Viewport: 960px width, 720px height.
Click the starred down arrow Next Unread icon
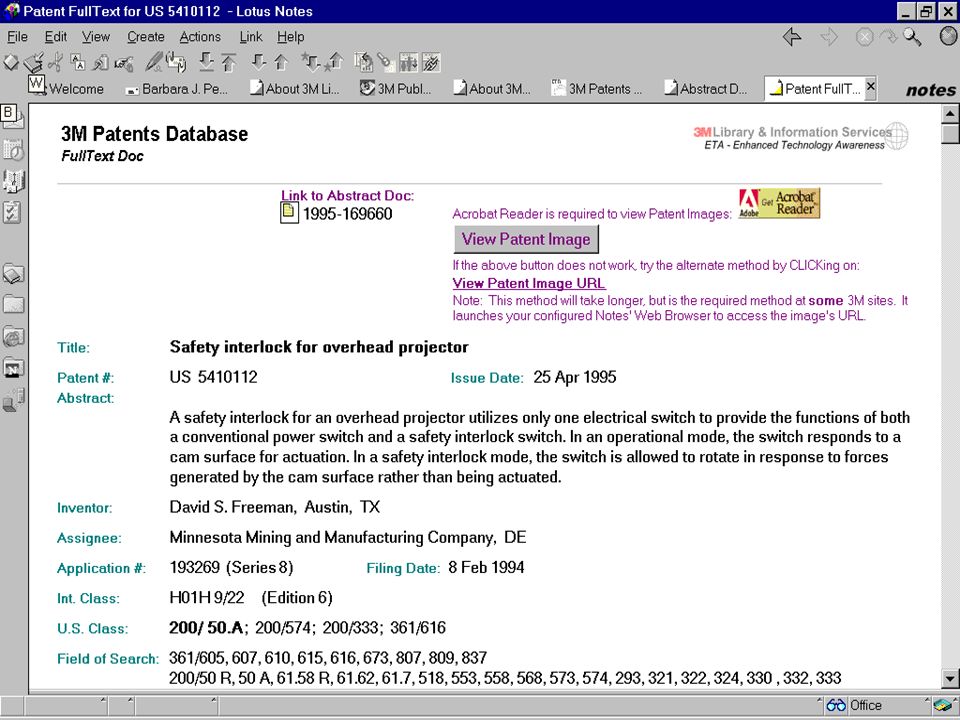(310, 61)
